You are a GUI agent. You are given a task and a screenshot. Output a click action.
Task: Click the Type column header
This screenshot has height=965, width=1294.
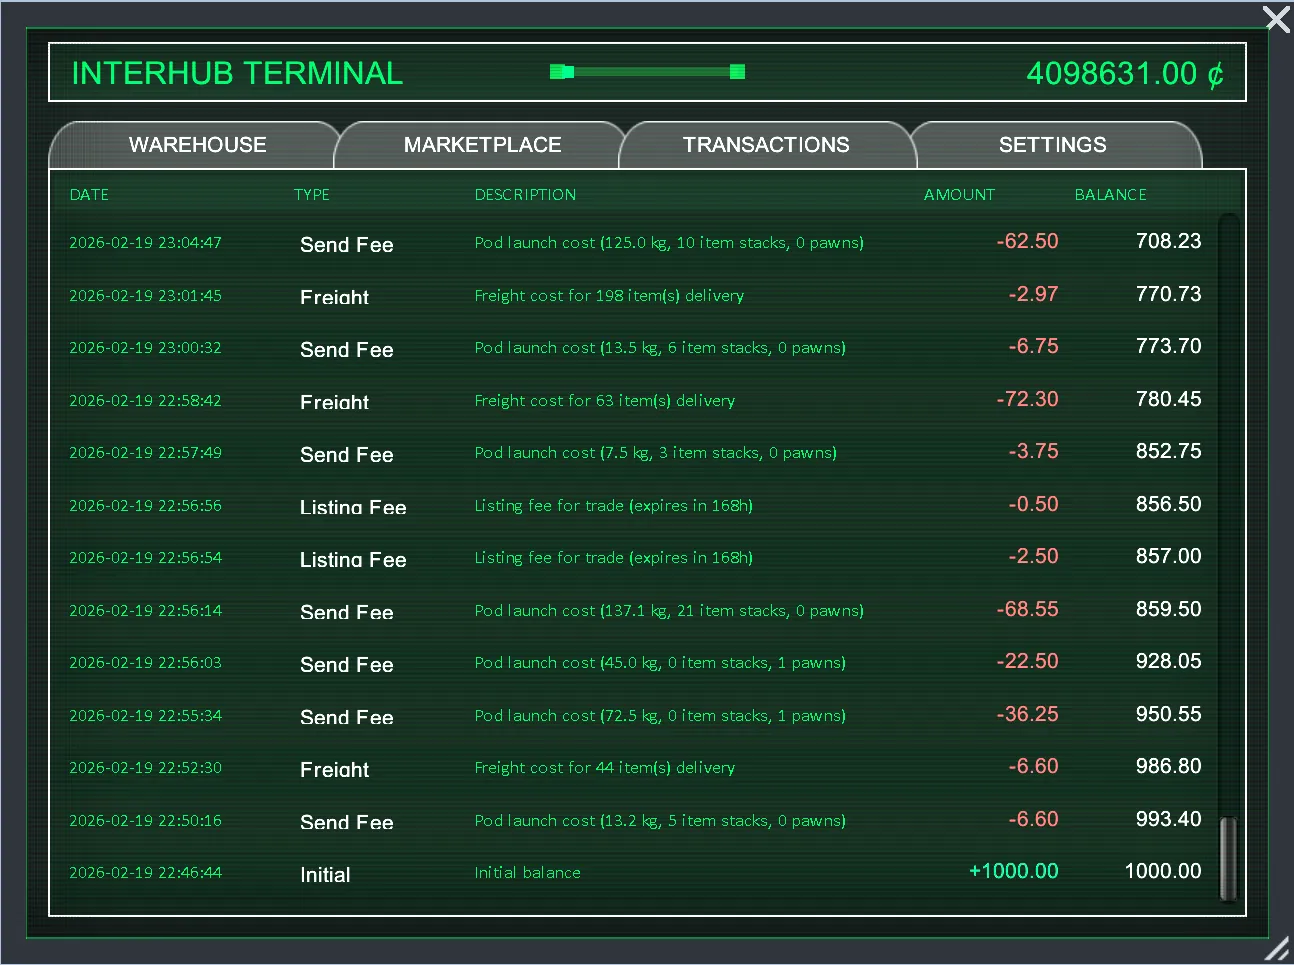point(311,195)
